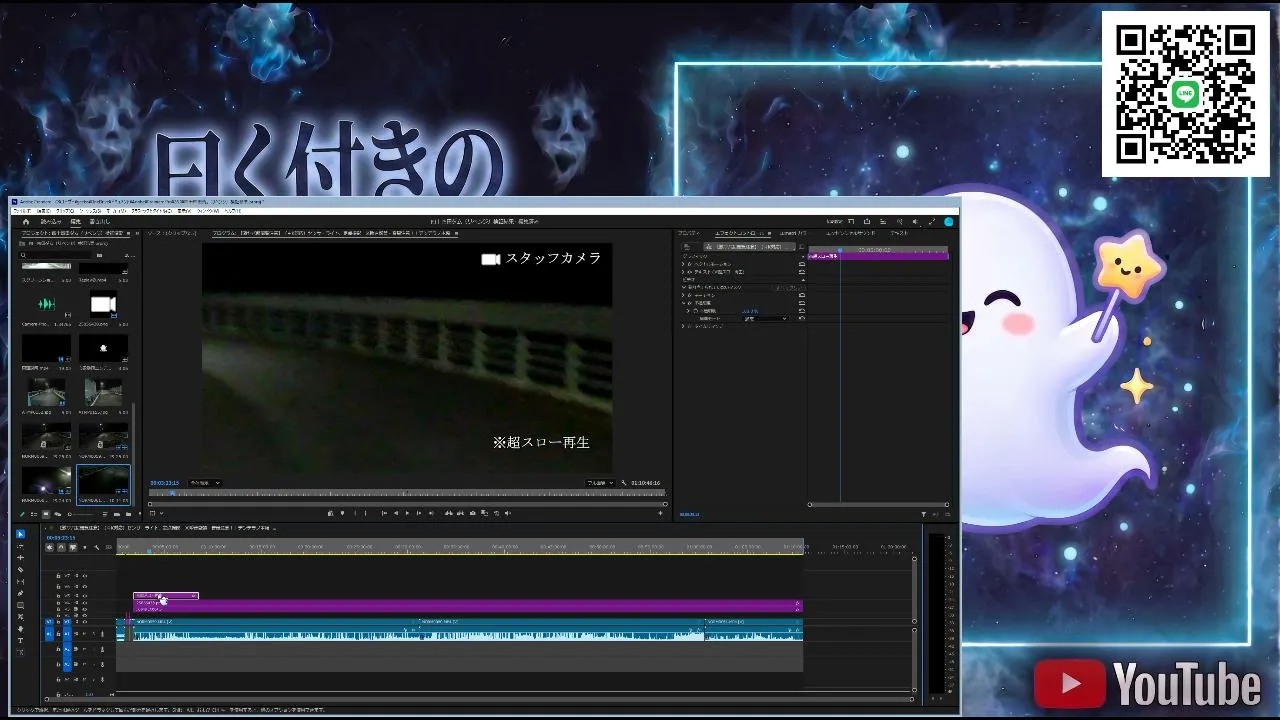
Task: Open the Program monitor zoom level dropdown
Action: [x=205, y=483]
